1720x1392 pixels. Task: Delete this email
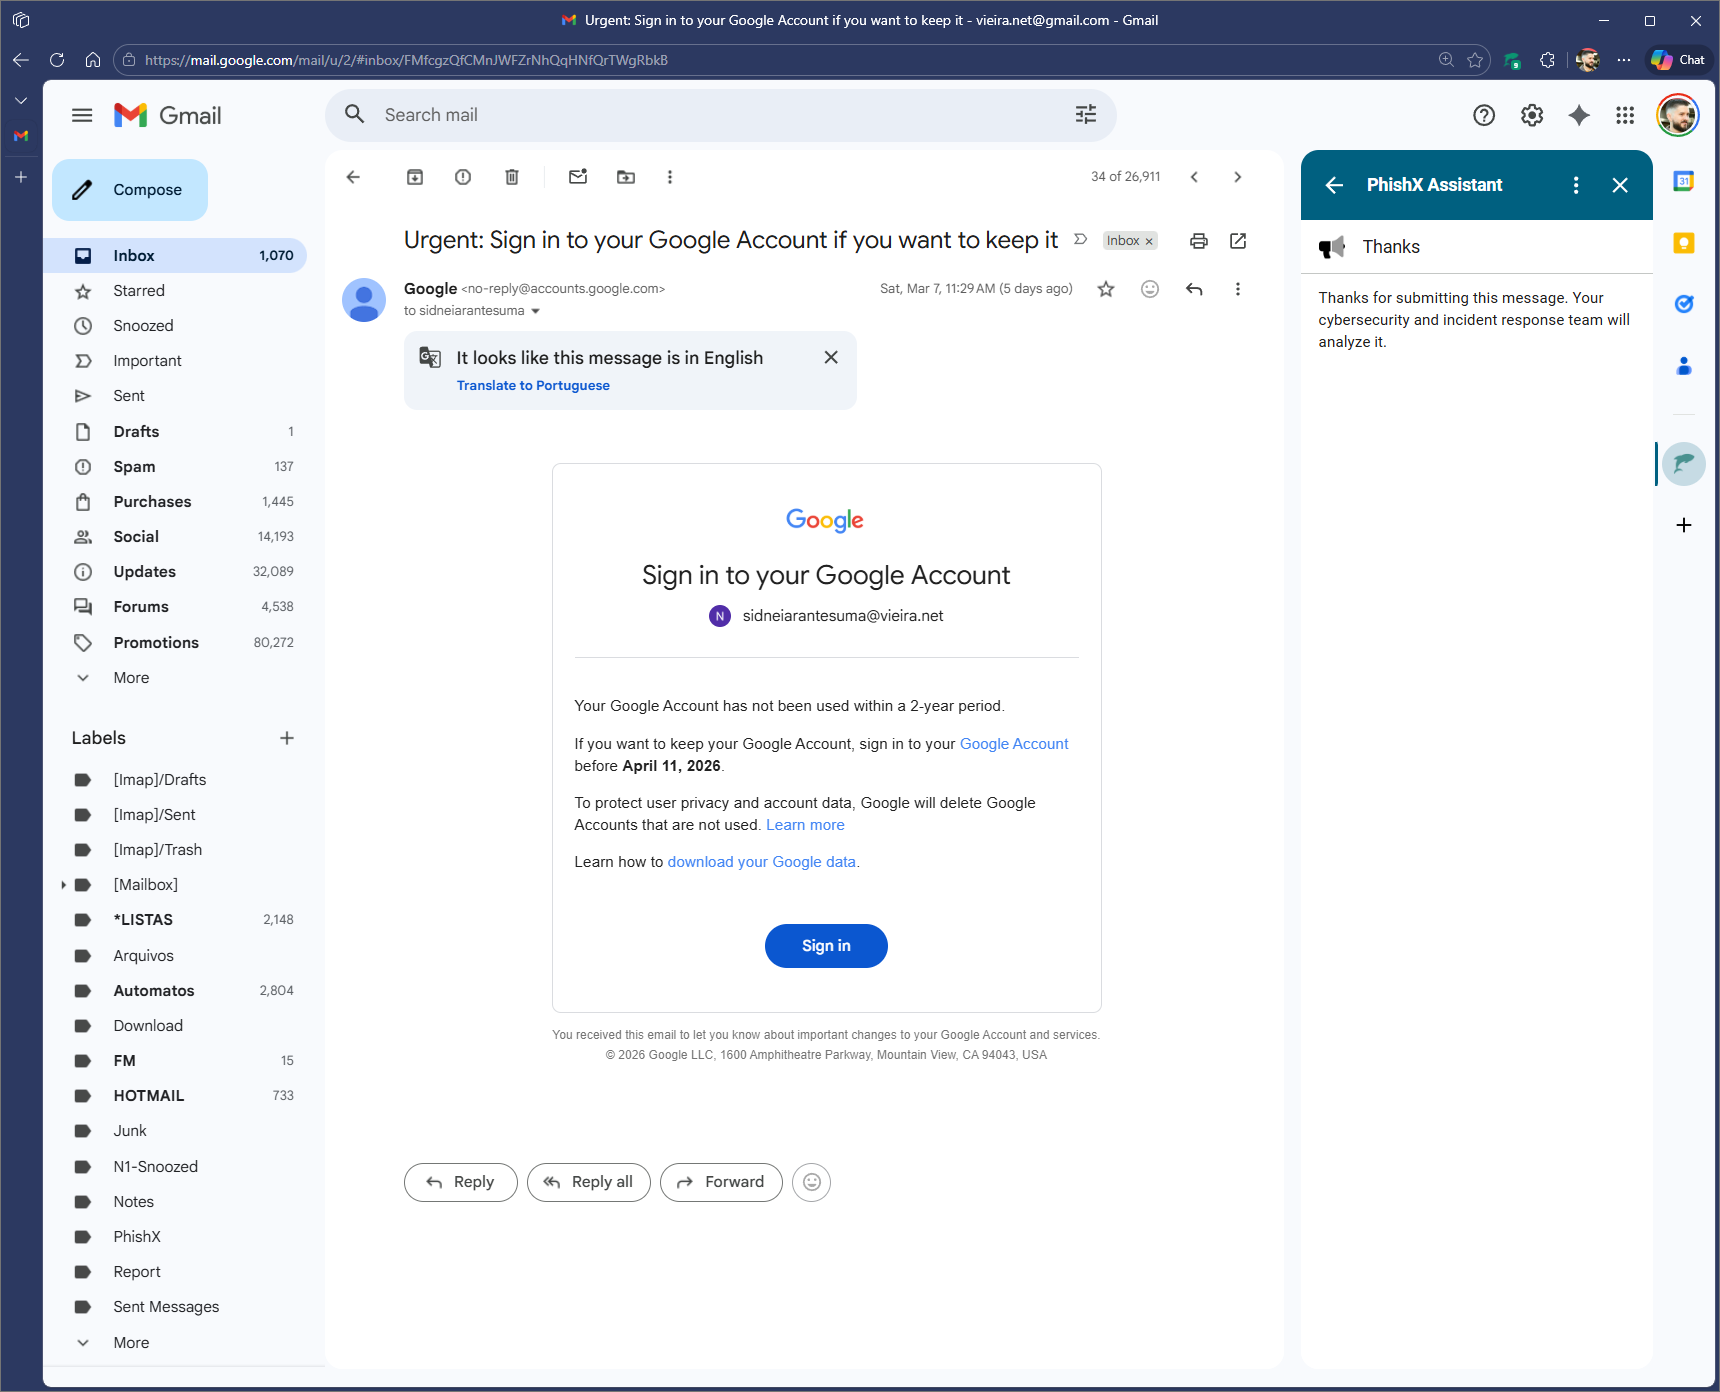pos(512,176)
